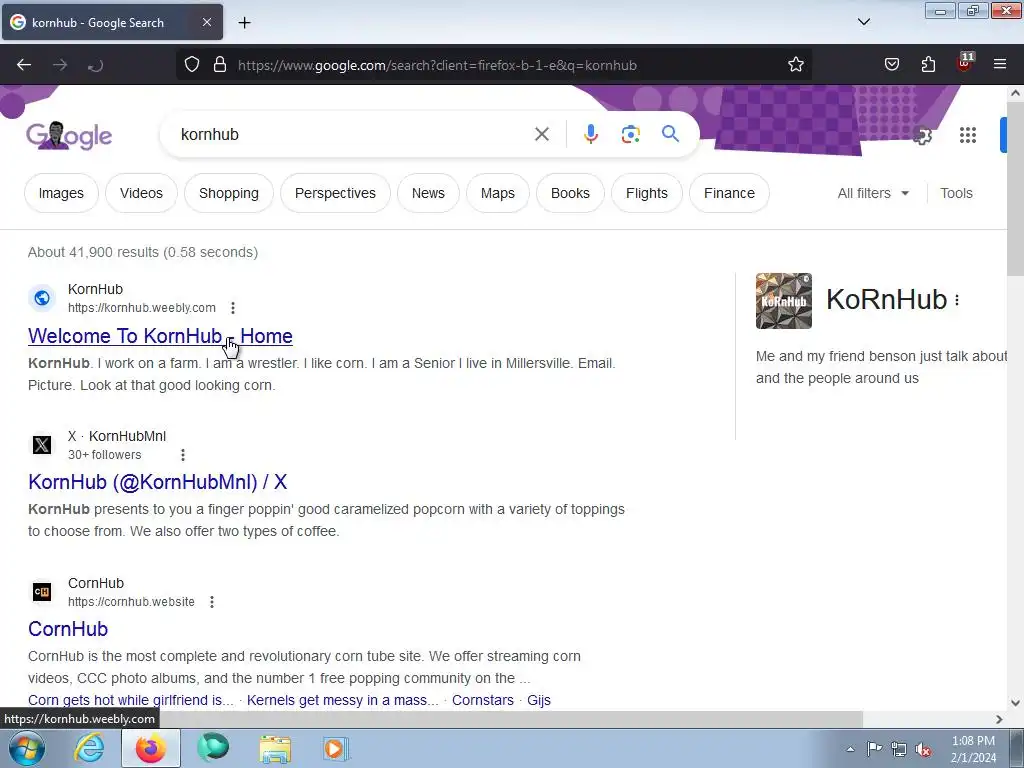
Task: Search by image with Google Lens
Action: click(x=630, y=135)
